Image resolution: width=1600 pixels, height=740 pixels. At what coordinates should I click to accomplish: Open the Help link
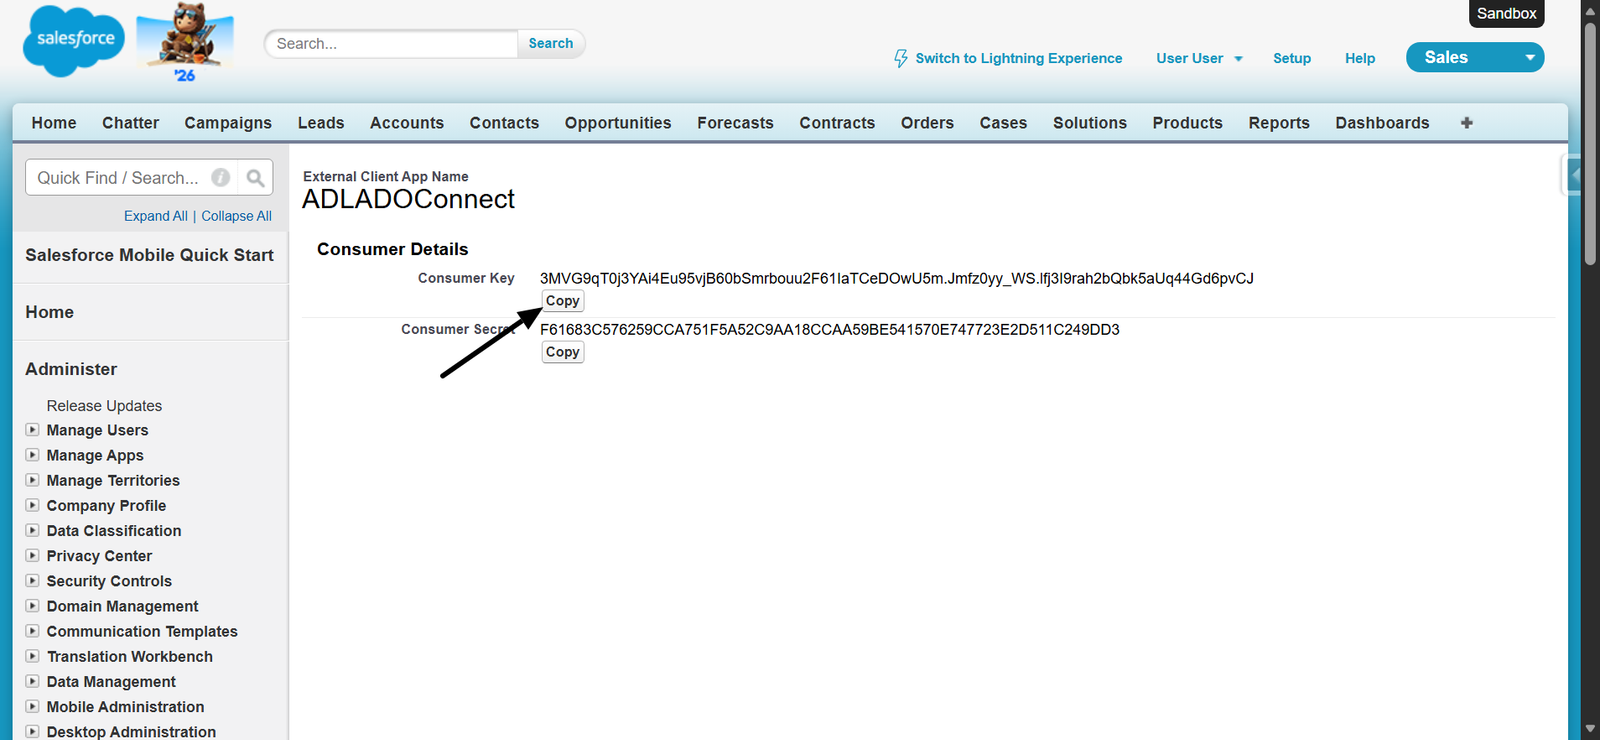click(x=1360, y=58)
